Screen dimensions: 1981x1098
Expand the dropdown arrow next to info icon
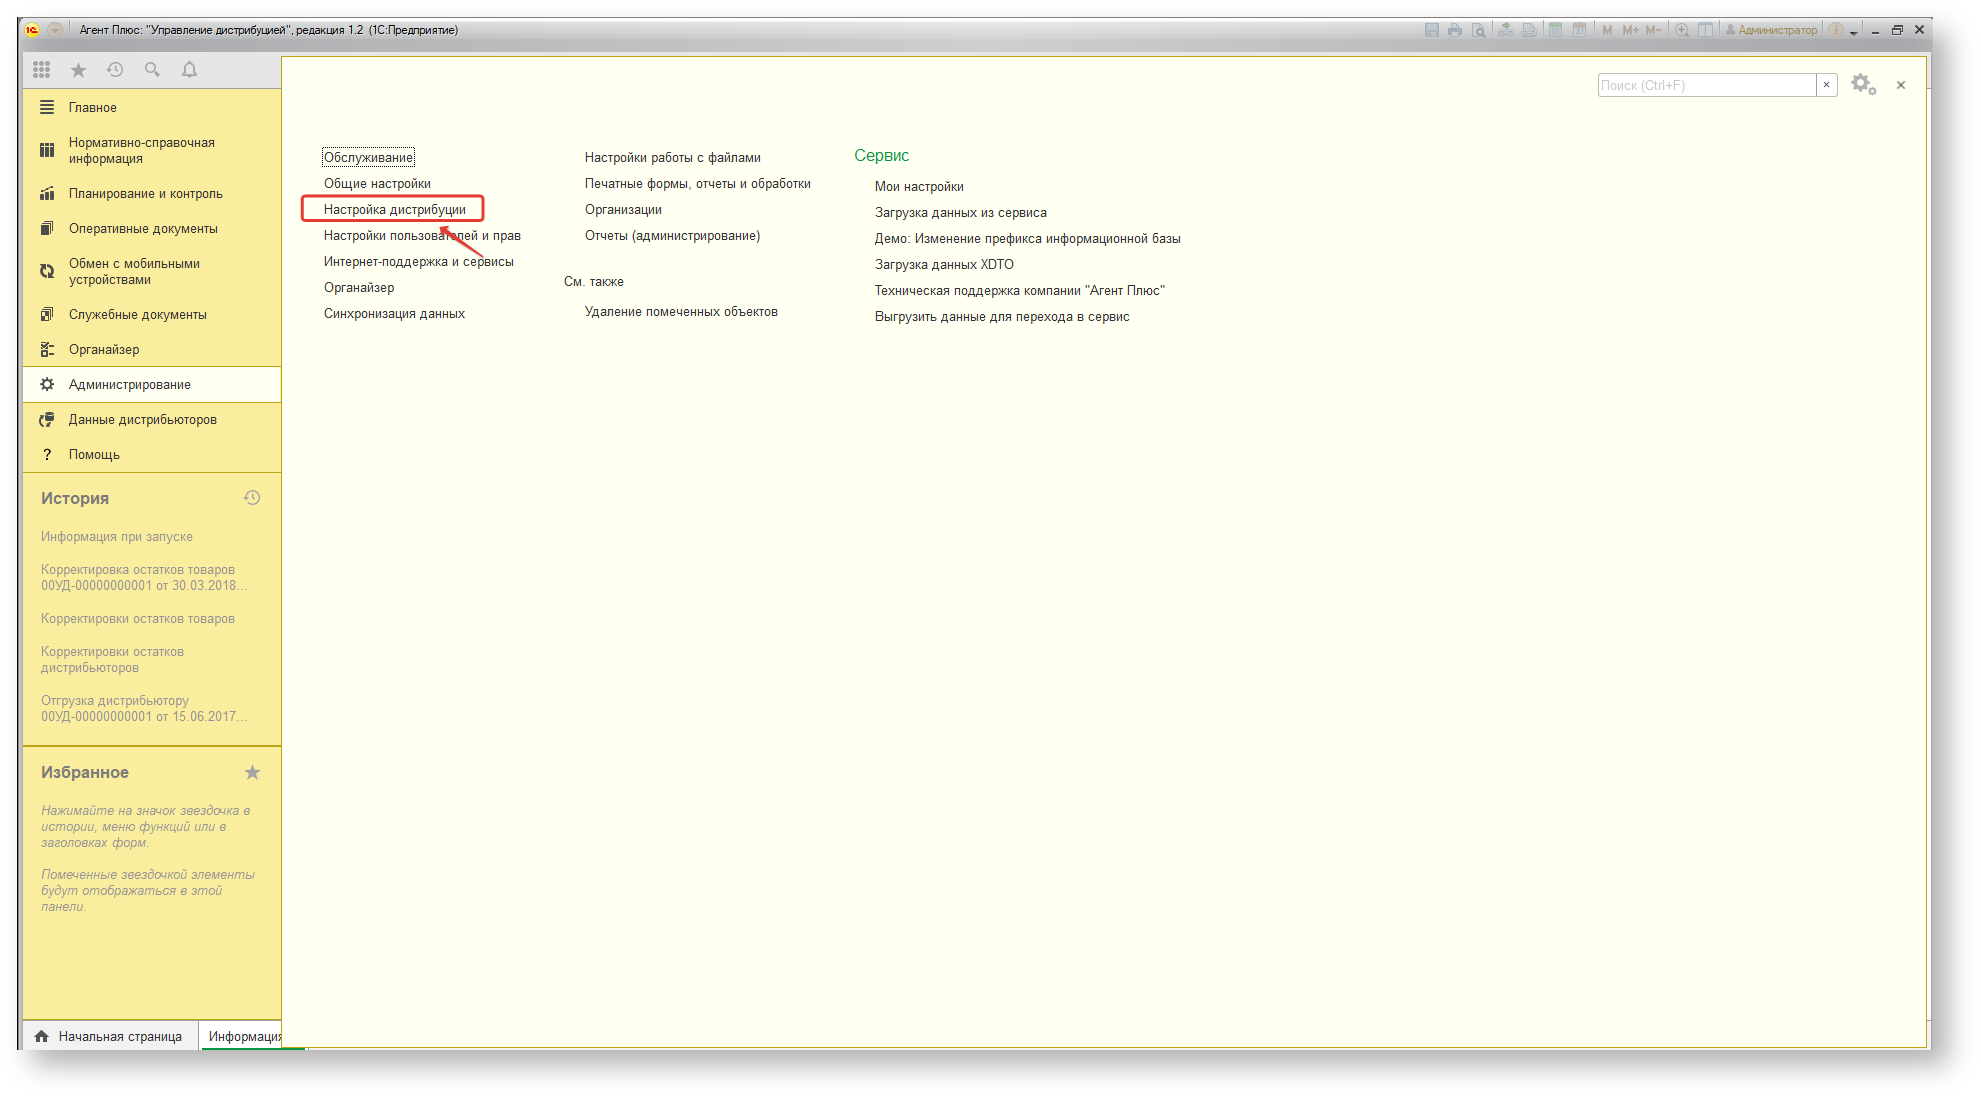pos(1853,32)
